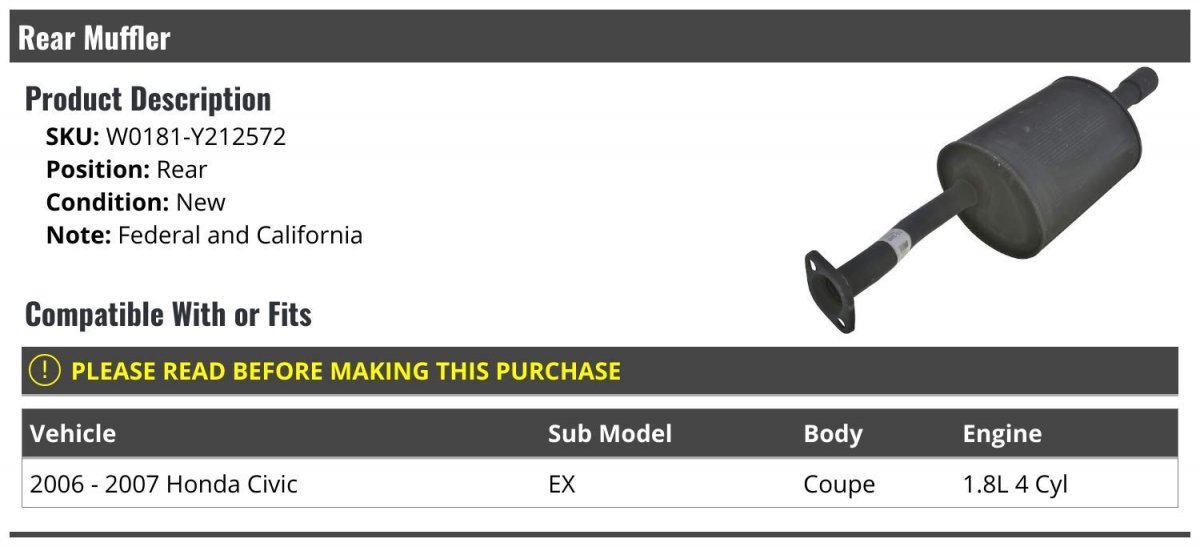The width and height of the screenshot is (1200, 547).
Task: Click the SKU label text
Action: 73,137
